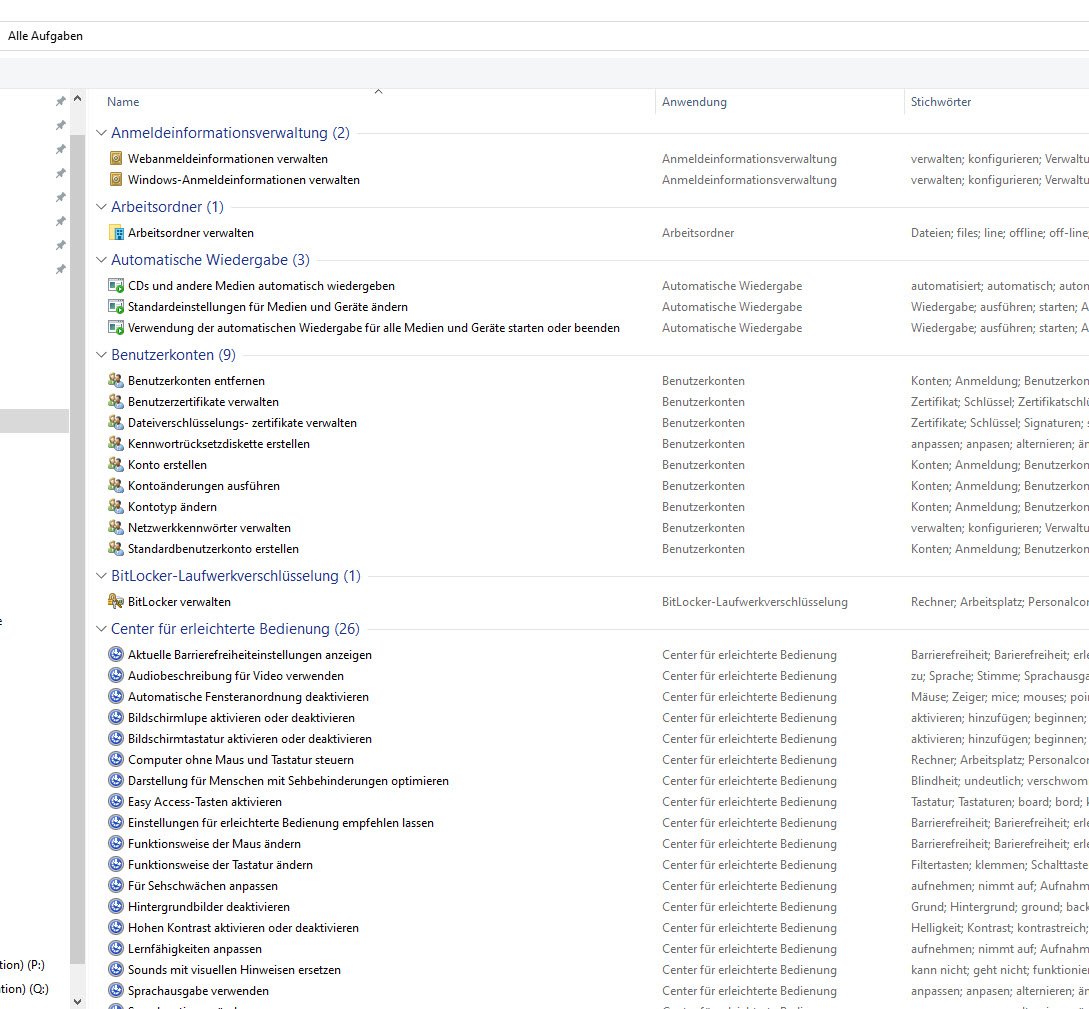Sort by the Name column header

click(x=124, y=102)
